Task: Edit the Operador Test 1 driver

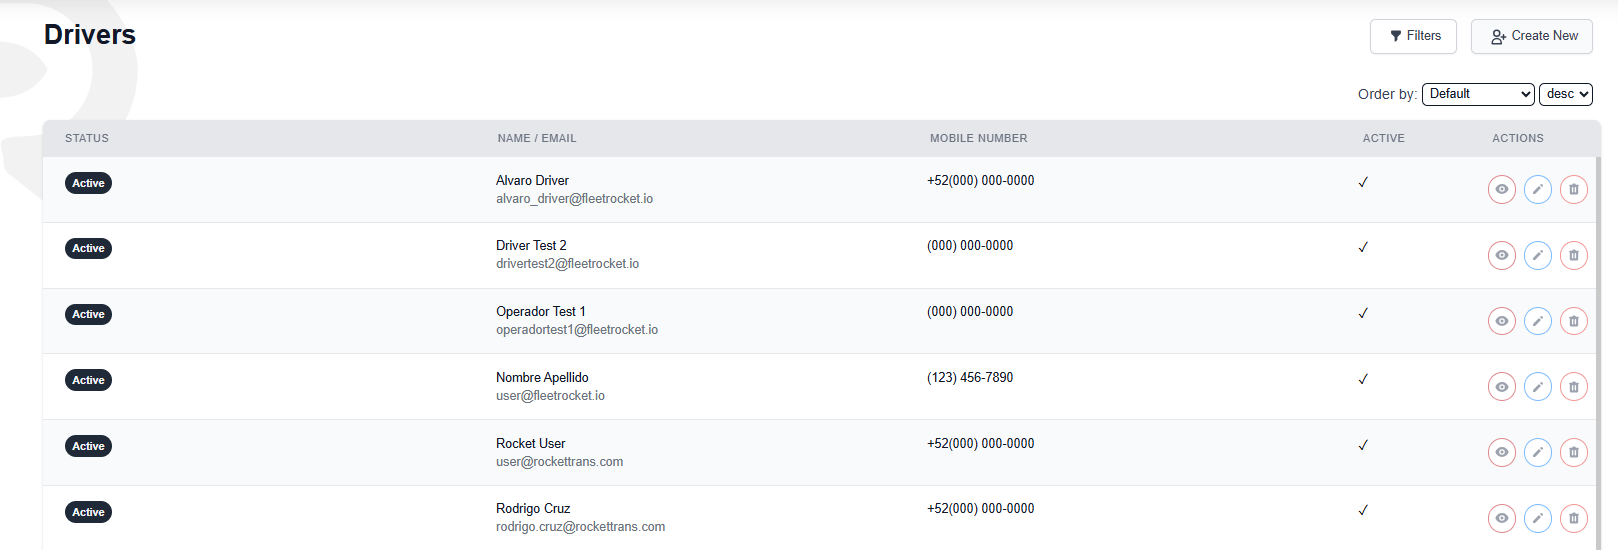Action: click(x=1537, y=321)
